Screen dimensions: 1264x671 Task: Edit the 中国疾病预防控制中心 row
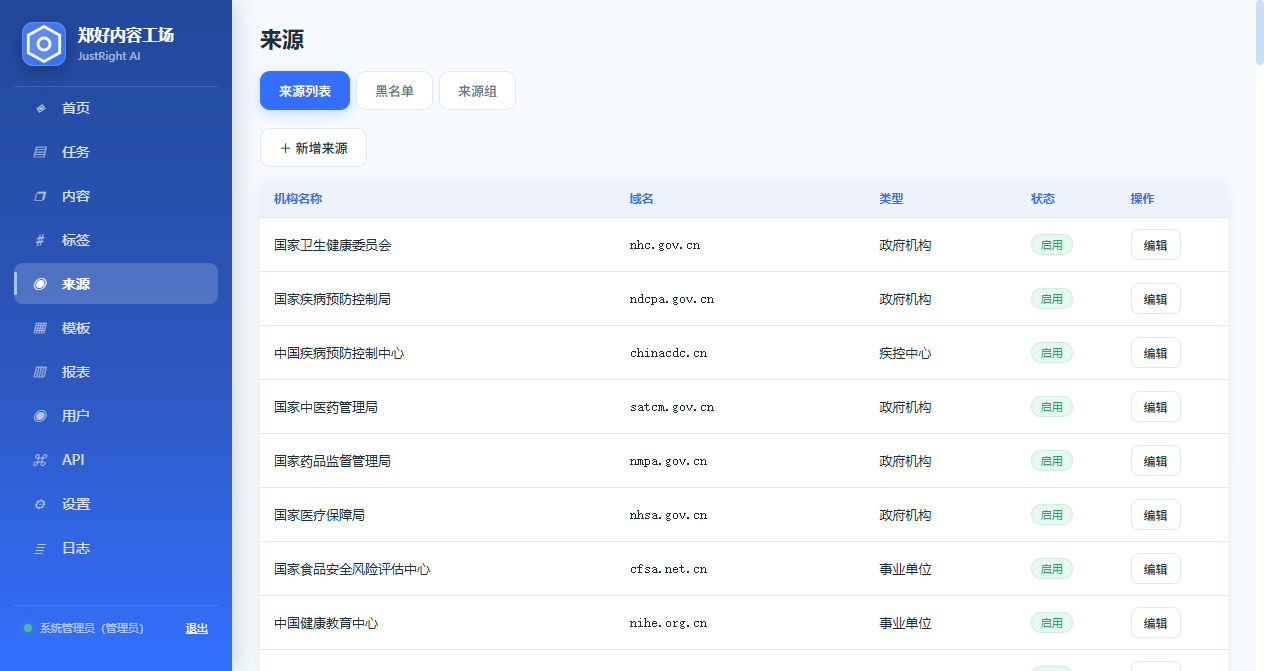(x=1155, y=353)
